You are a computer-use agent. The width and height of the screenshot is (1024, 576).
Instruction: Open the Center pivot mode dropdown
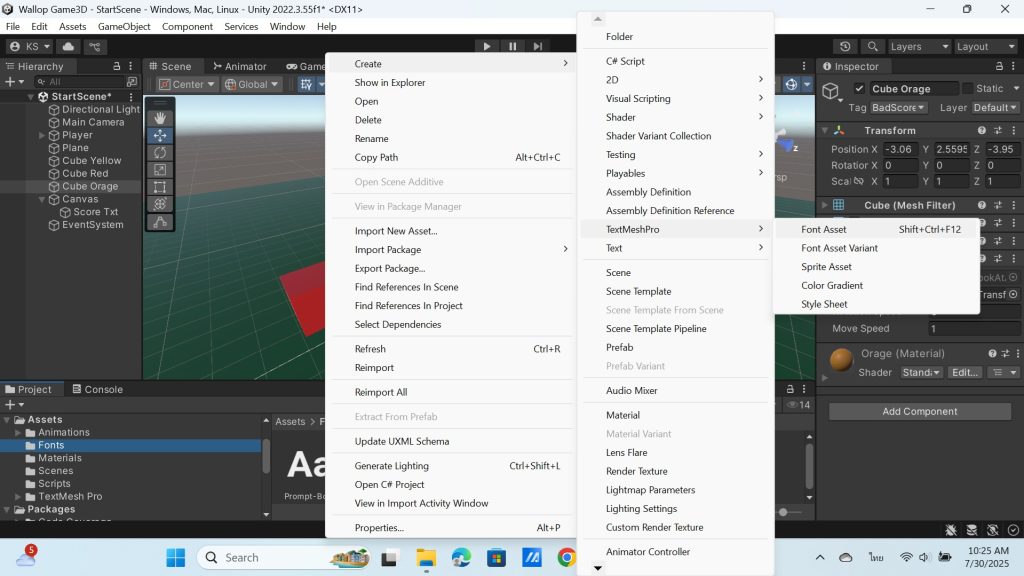click(x=187, y=84)
